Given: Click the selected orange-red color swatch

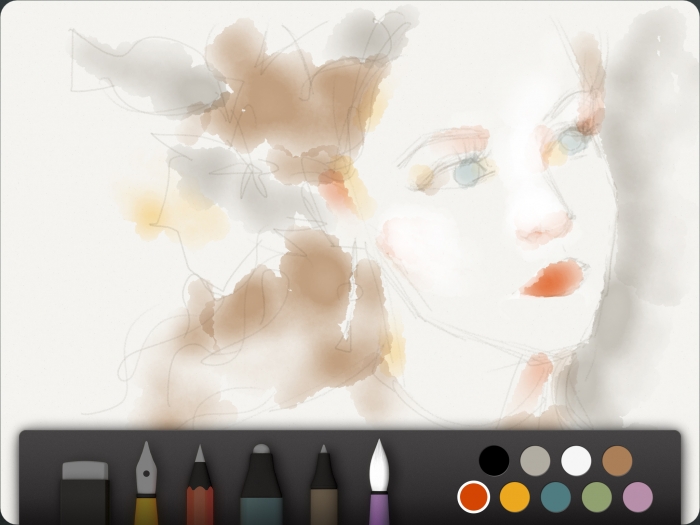Looking at the screenshot, I should [x=473, y=496].
